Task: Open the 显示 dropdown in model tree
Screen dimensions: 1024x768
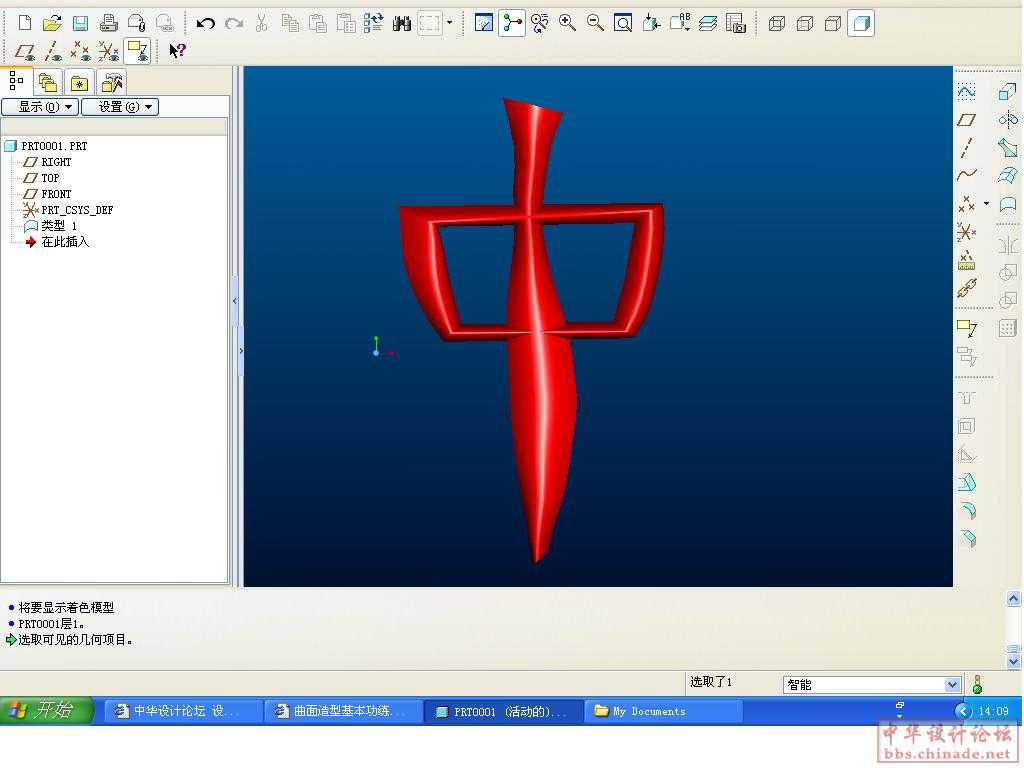Action: (x=40, y=107)
